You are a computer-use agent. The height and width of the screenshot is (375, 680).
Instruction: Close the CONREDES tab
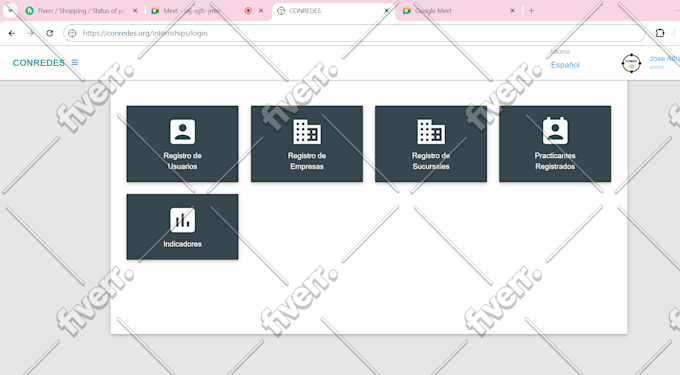pos(386,11)
